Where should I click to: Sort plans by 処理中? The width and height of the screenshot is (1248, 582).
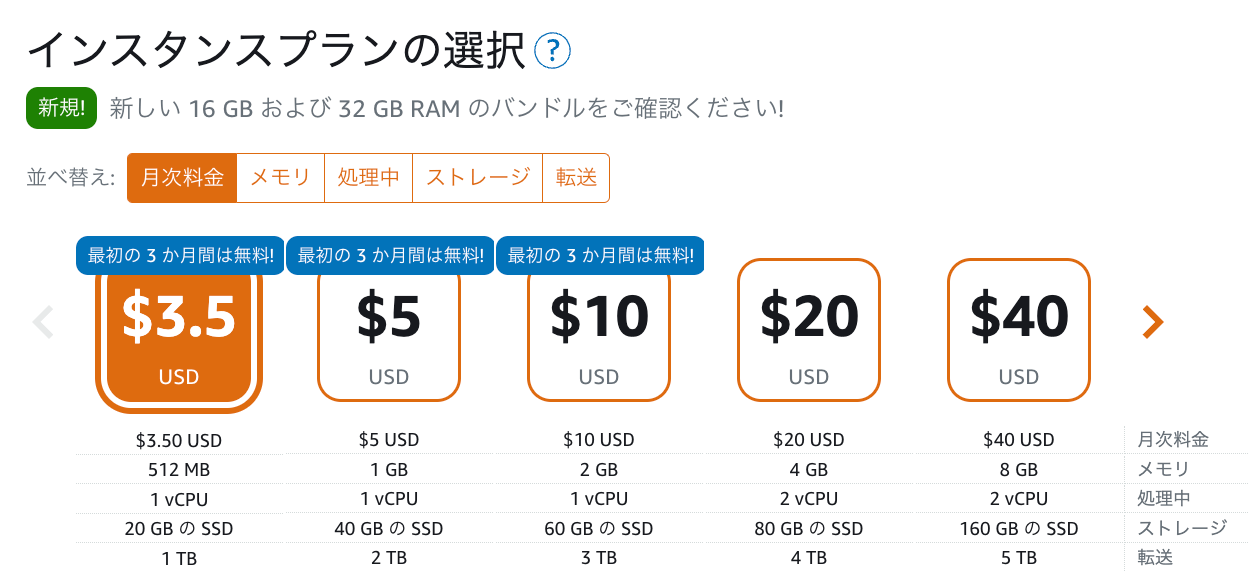tap(368, 178)
